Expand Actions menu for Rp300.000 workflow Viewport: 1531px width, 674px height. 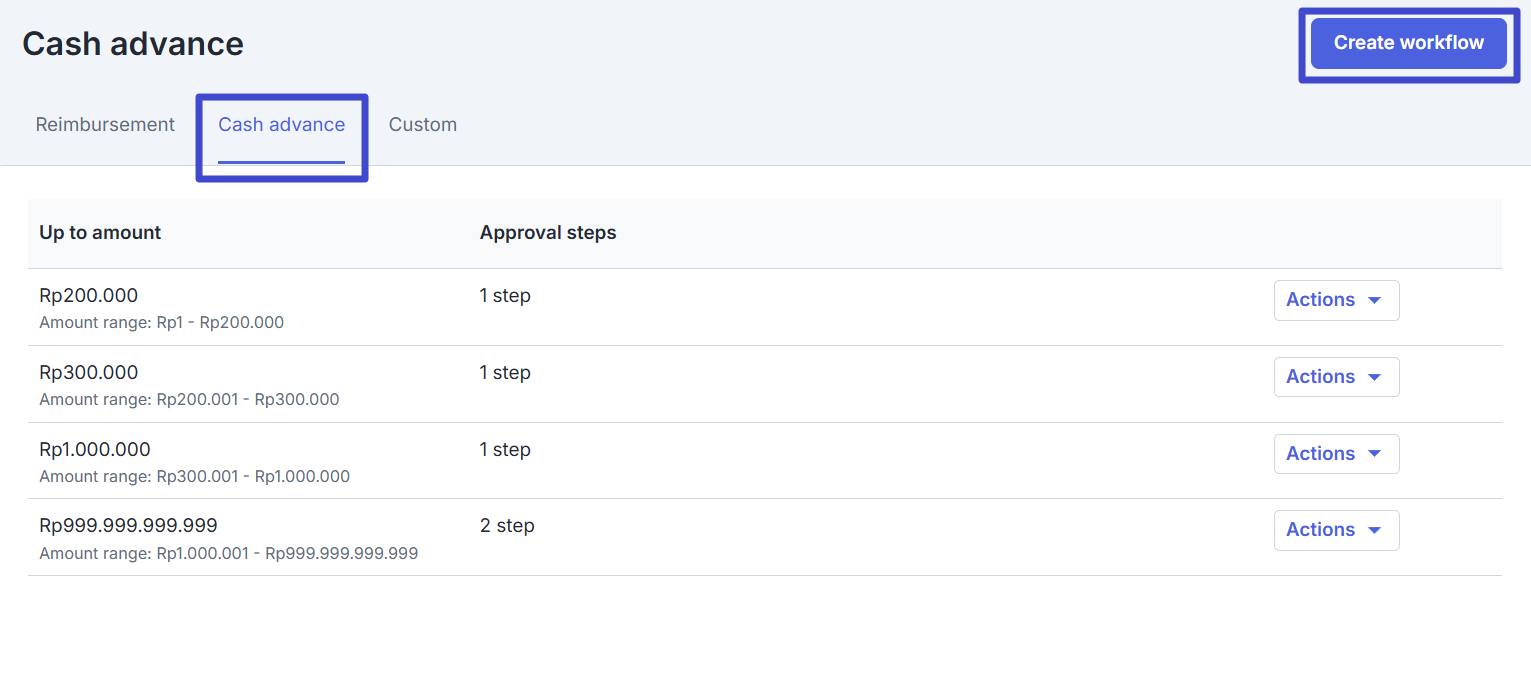(x=1335, y=377)
